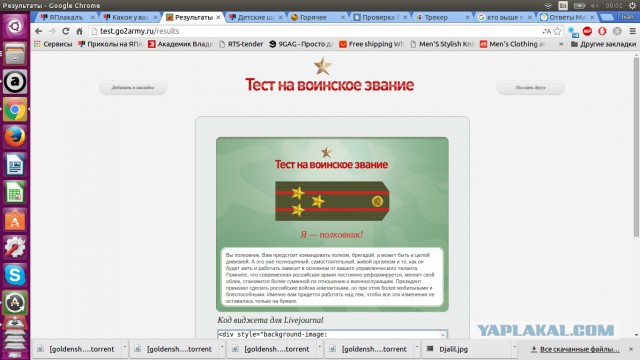
Task: Switch to the Проверка tab
Action: click(x=380, y=17)
